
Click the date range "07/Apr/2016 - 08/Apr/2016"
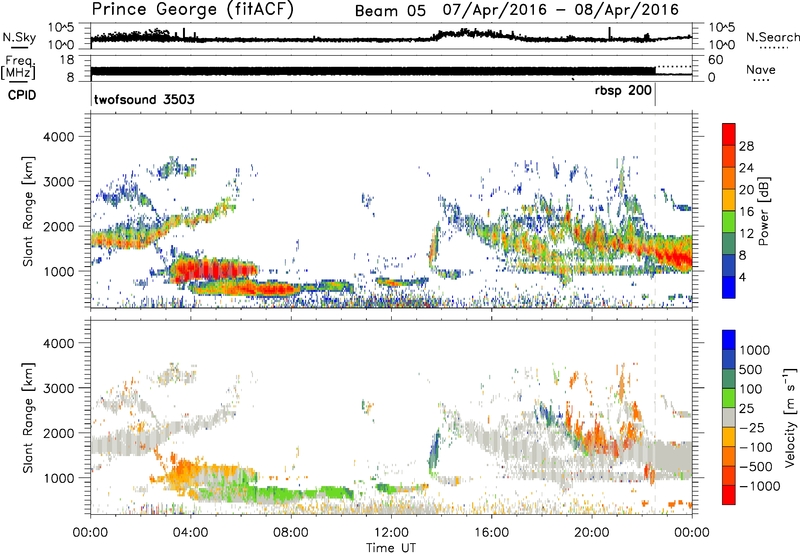561,10
